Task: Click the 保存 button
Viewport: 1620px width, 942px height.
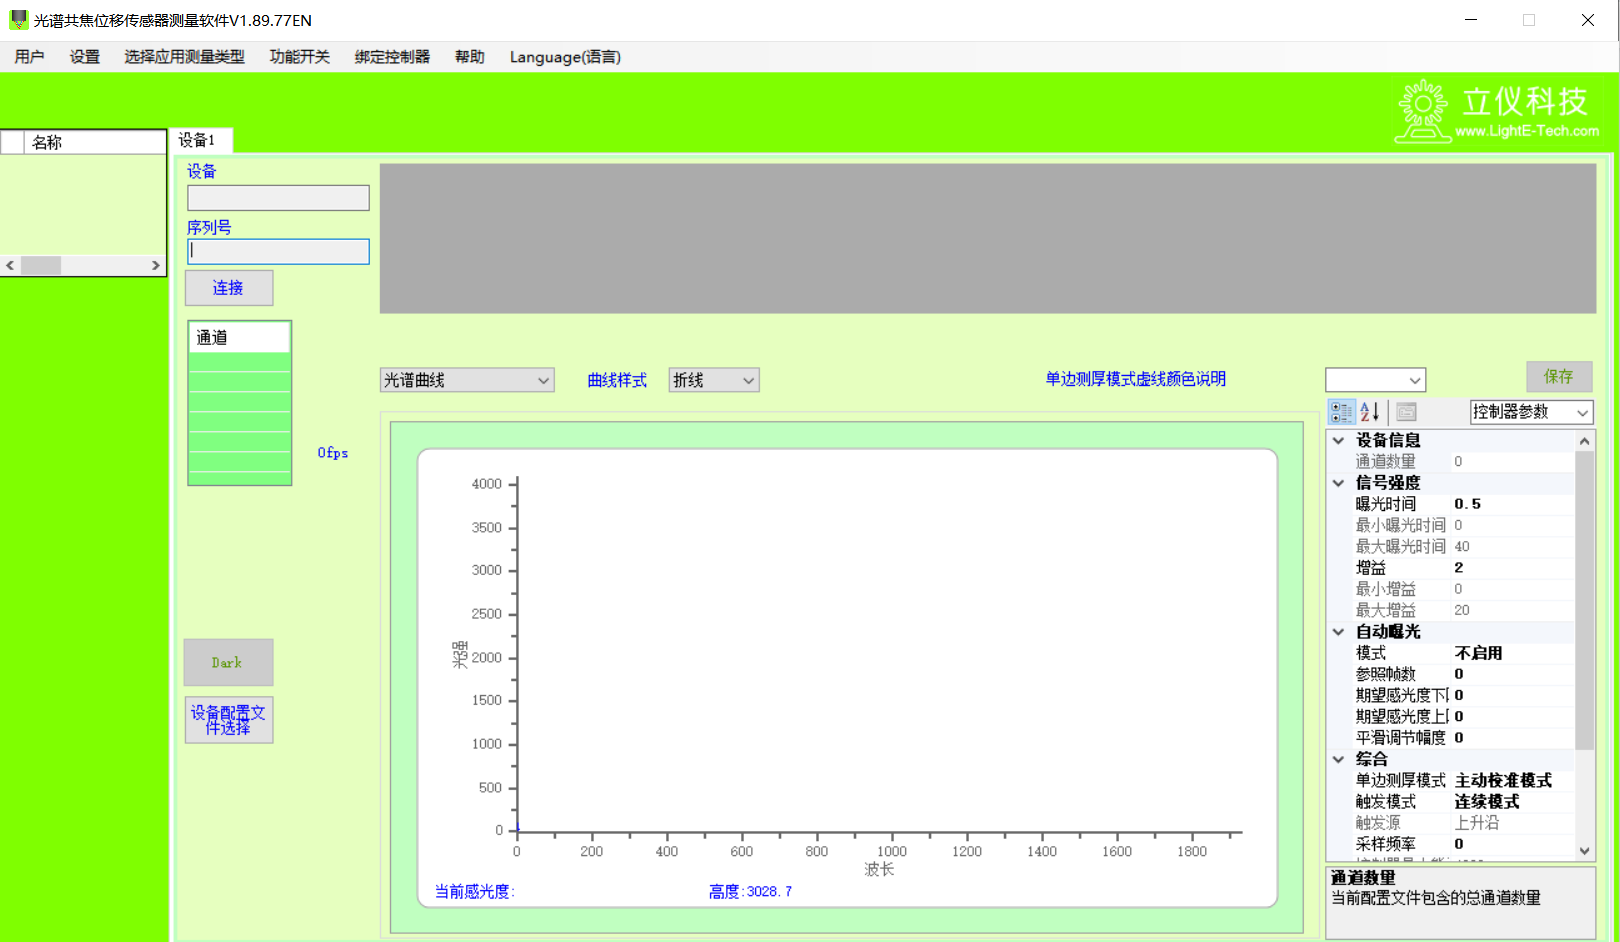Action: coord(1558,376)
